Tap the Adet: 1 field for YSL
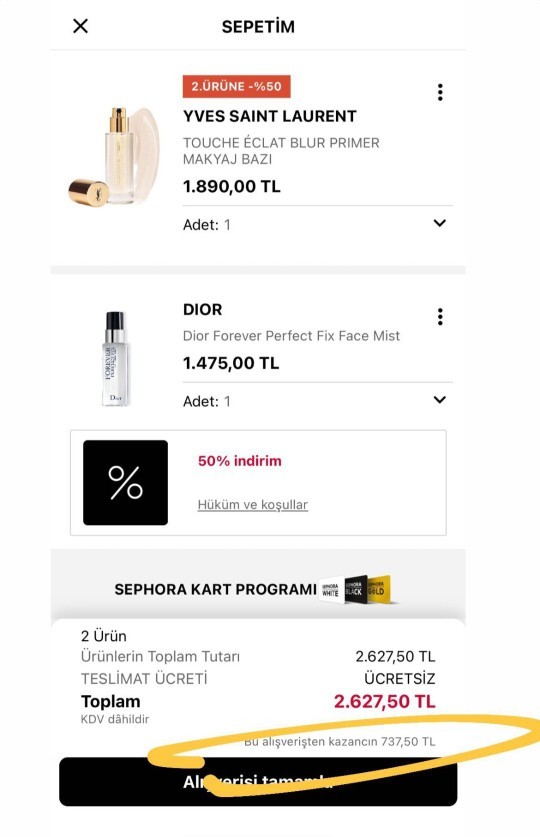This screenshot has height=837, width=540. pyautogui.click(x=317, y=225)
